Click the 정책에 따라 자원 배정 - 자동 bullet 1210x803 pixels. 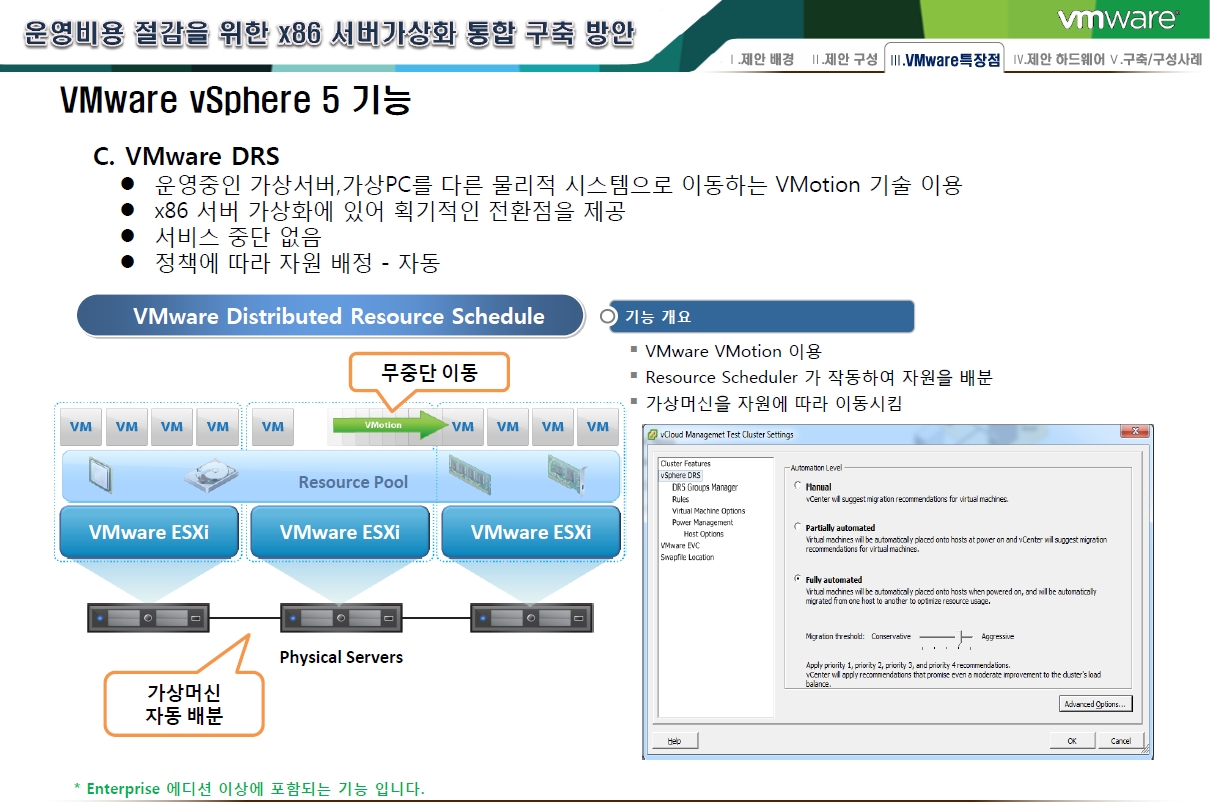(x=298, y=263)
